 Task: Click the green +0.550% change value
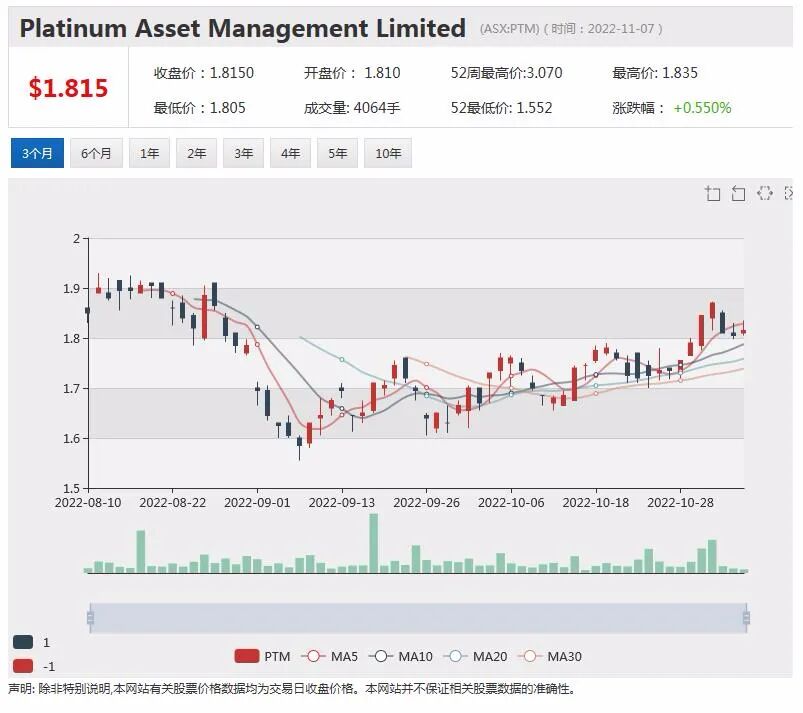point(702,108)
